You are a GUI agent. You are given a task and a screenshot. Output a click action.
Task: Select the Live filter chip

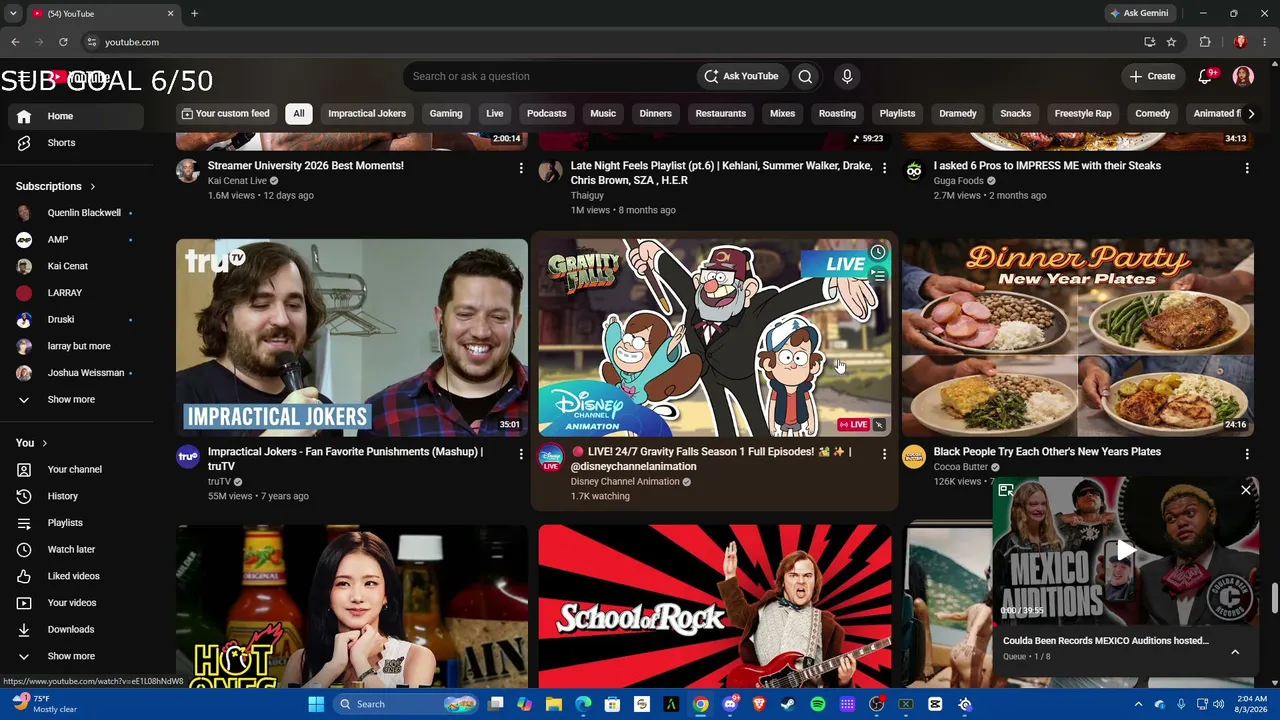coord(495,113)
